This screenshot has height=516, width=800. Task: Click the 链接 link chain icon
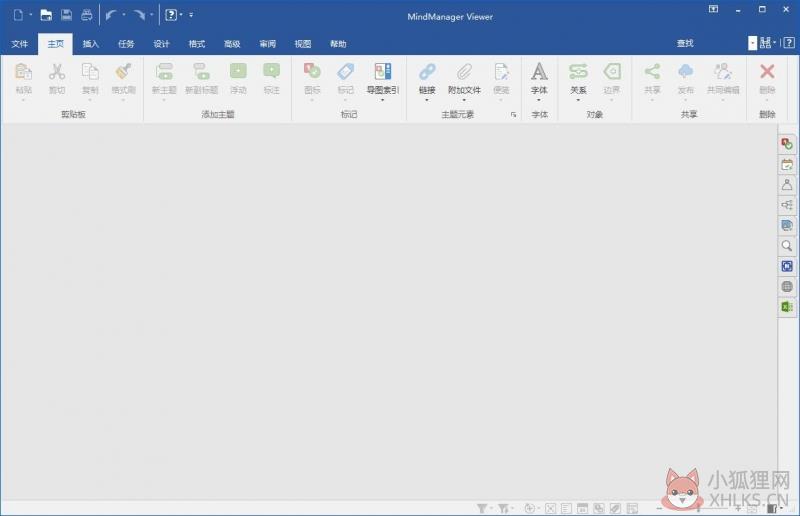click(x=427, y=71)
